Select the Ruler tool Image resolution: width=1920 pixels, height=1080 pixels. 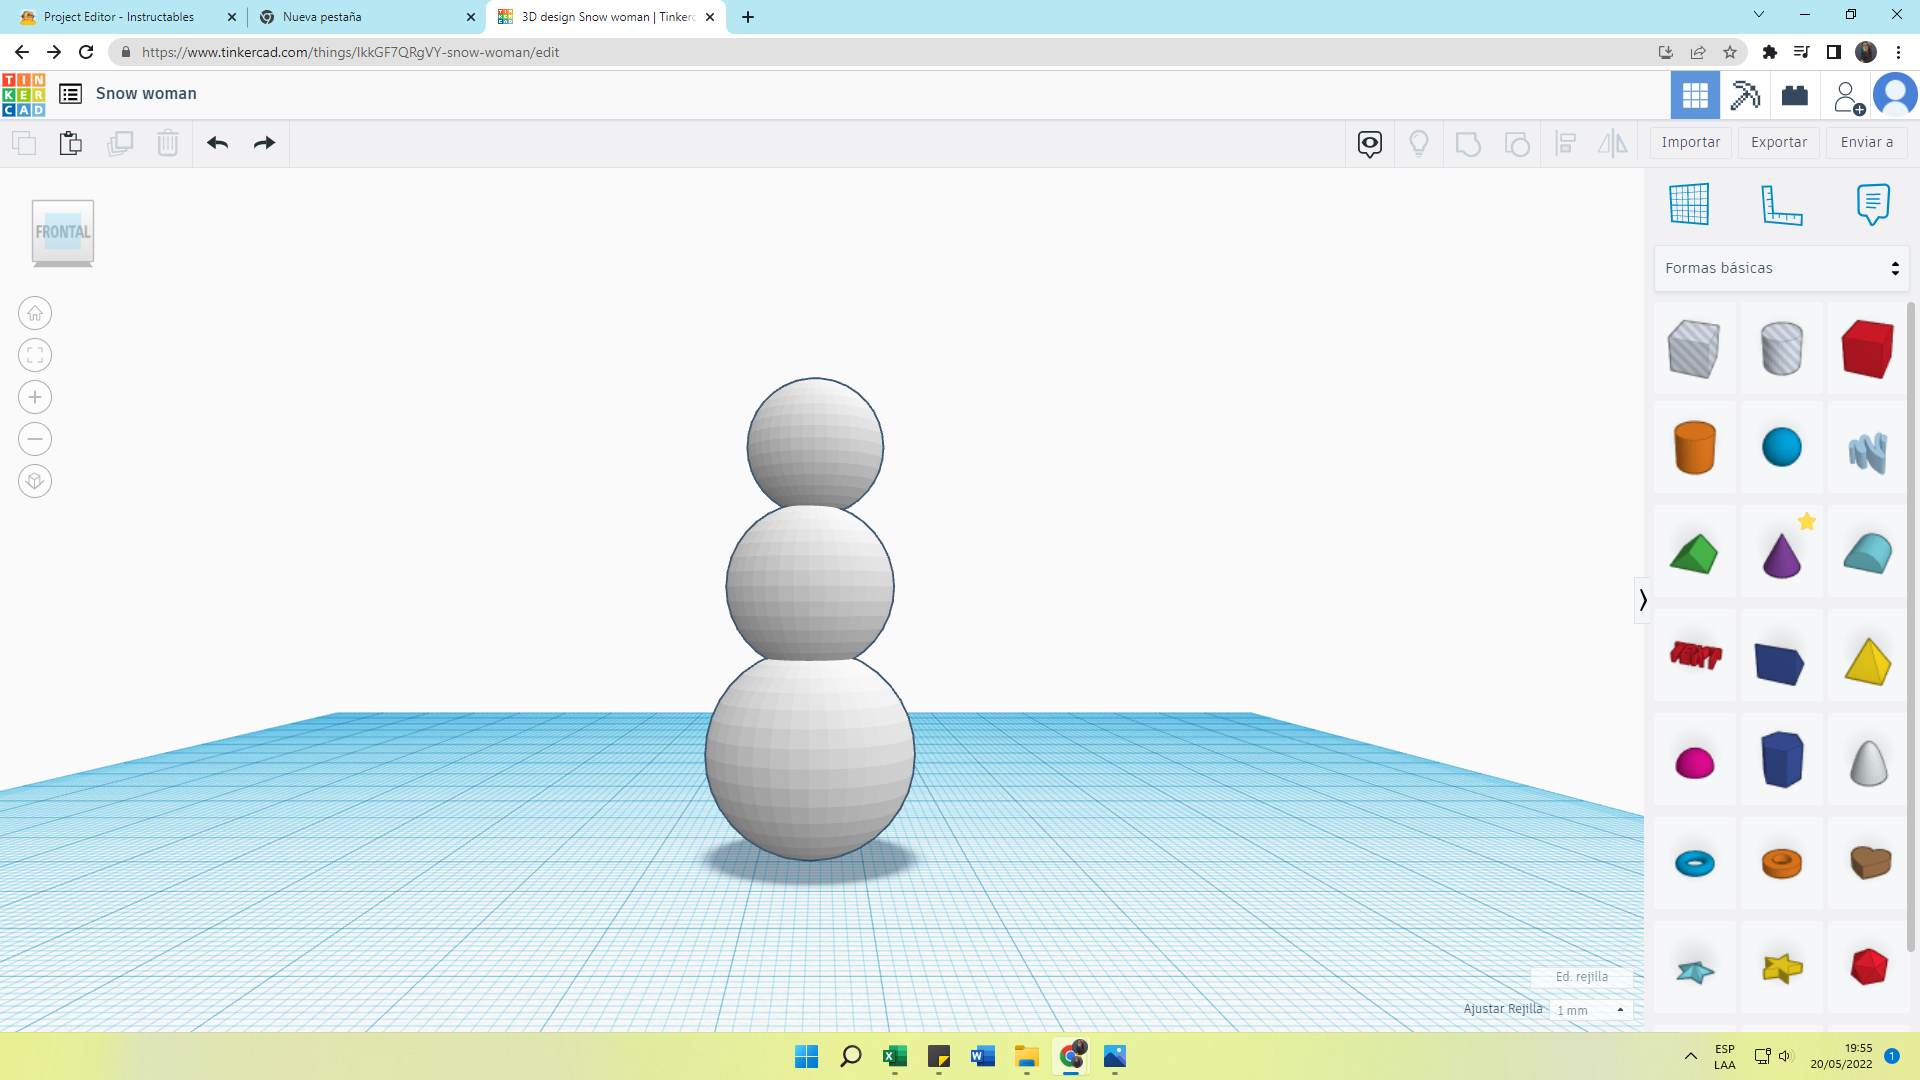(1781, 204)
